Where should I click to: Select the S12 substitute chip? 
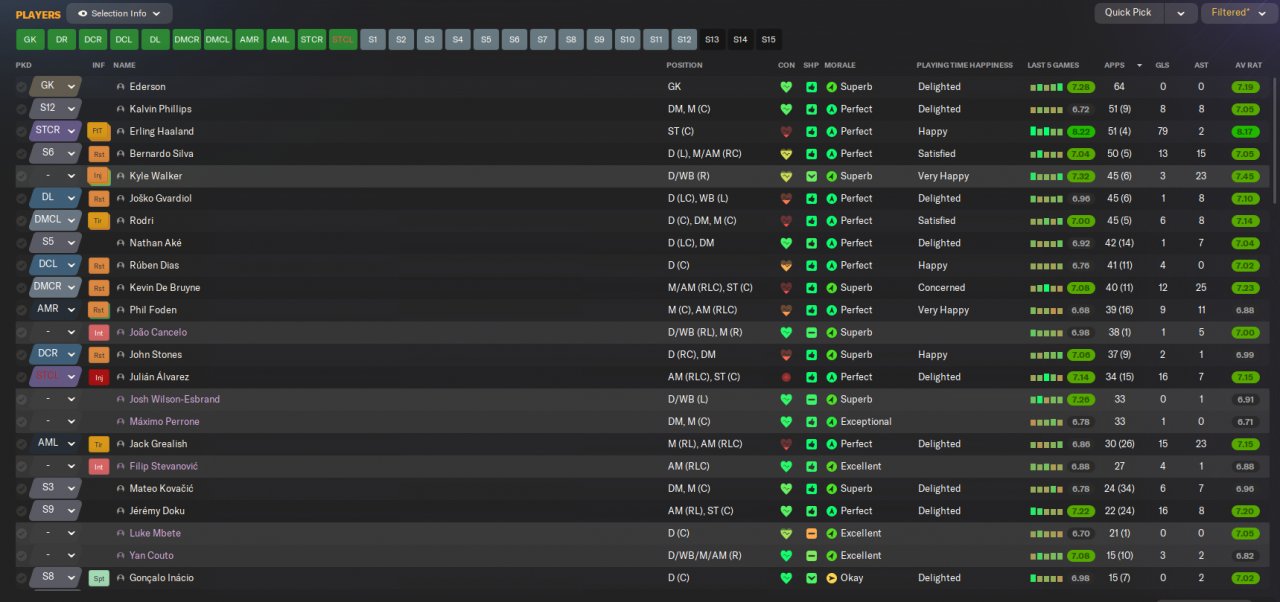(x=684, y=40)
